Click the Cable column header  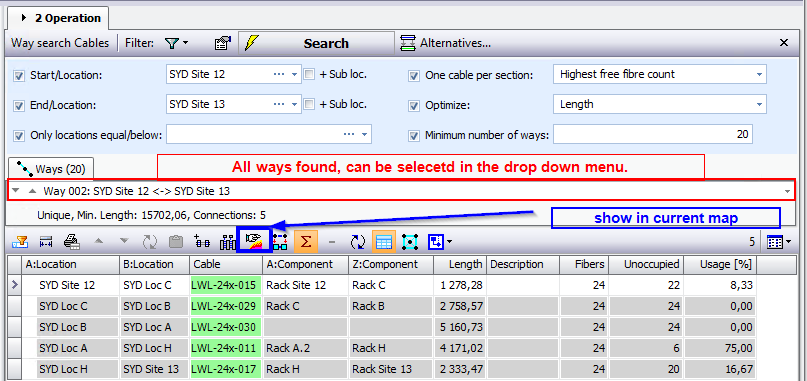tap(225, 264)
